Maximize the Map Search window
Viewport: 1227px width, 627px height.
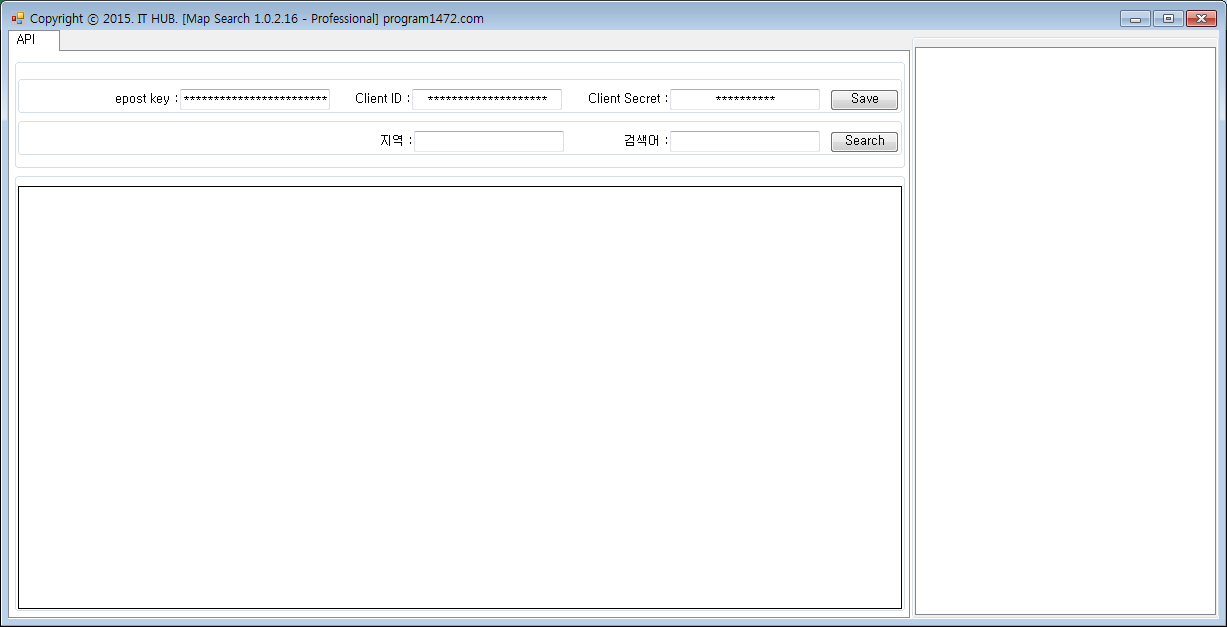pos(1167,19)
